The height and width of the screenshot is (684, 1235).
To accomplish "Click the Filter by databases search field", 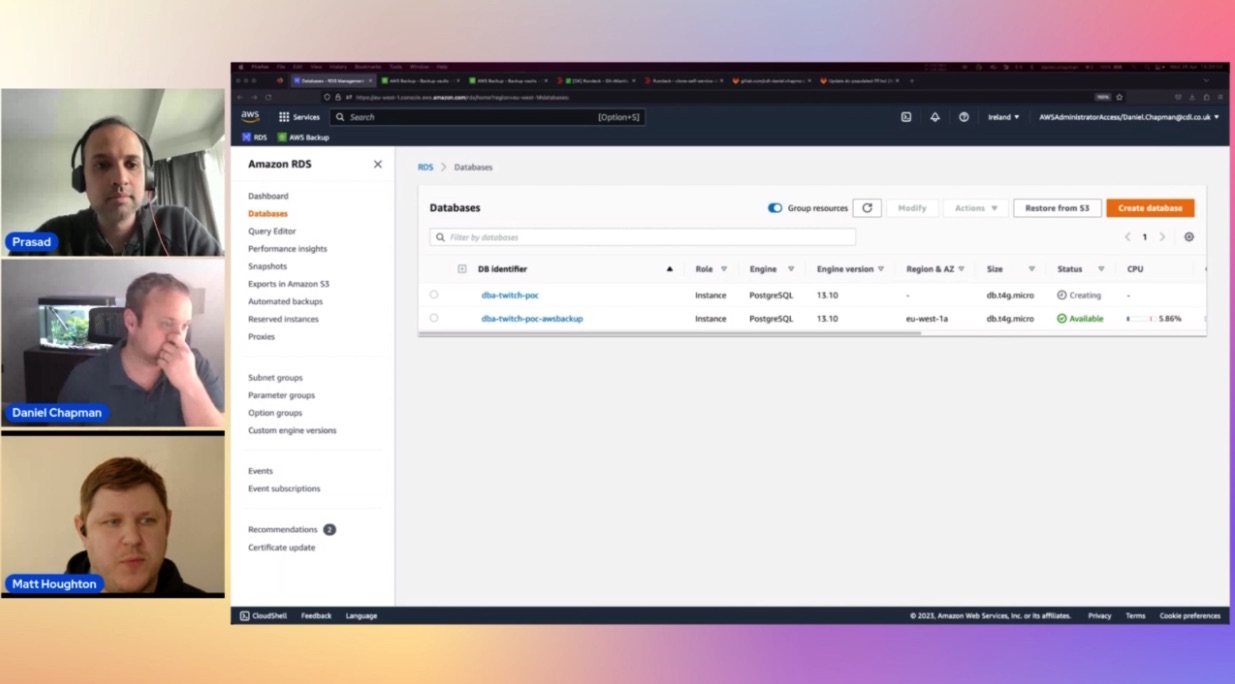I will 643,237.
